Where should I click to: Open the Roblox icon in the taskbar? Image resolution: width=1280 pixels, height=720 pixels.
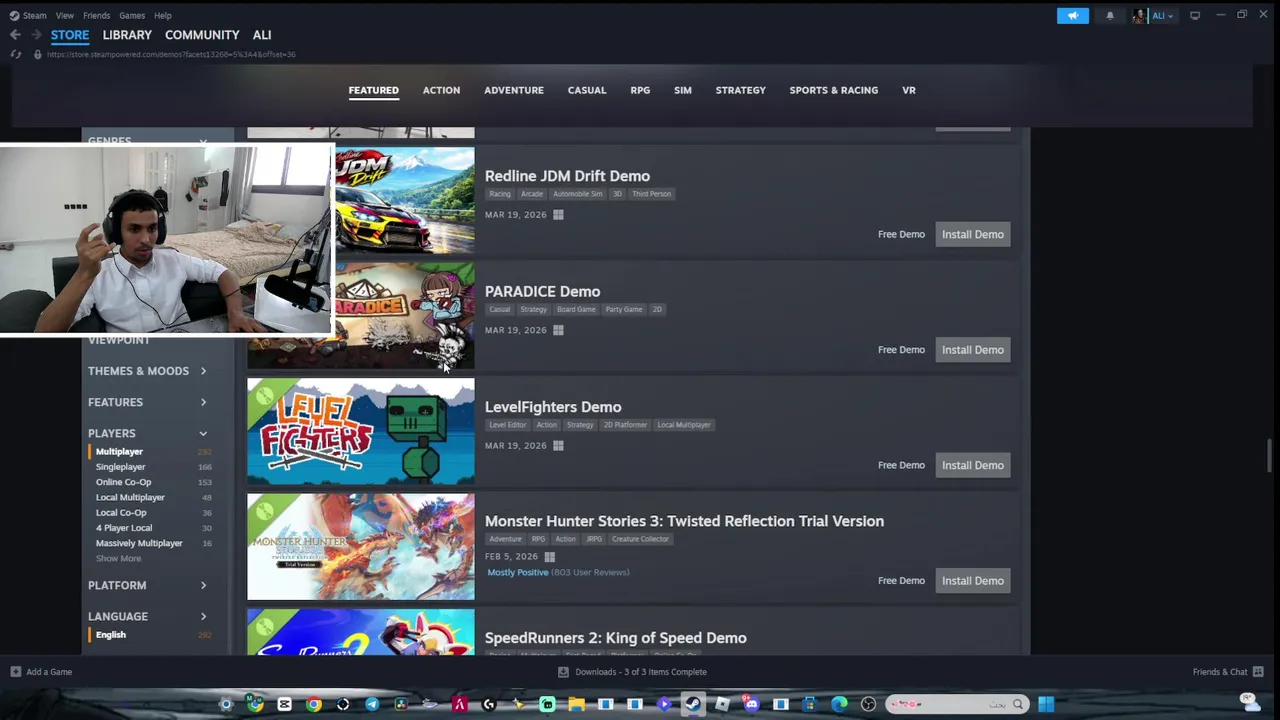[722, 704]
